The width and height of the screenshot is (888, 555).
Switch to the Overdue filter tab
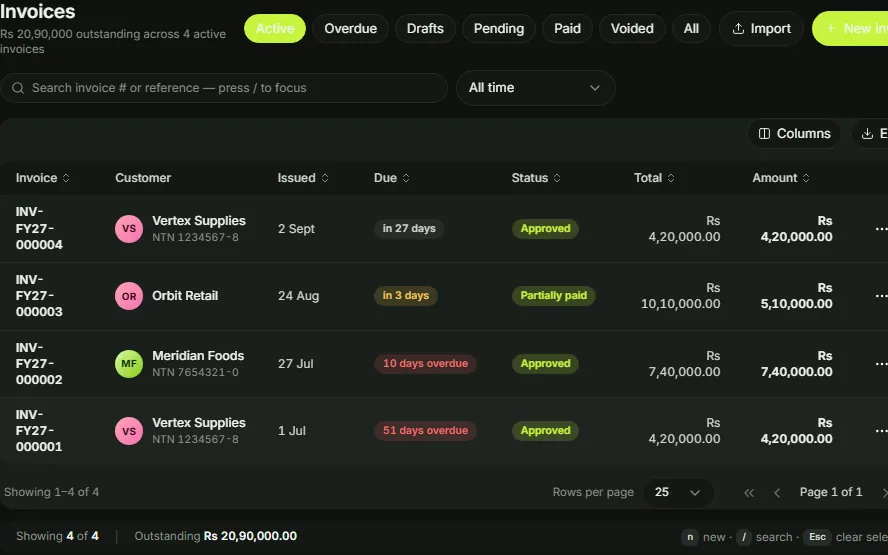pos(351,28)
